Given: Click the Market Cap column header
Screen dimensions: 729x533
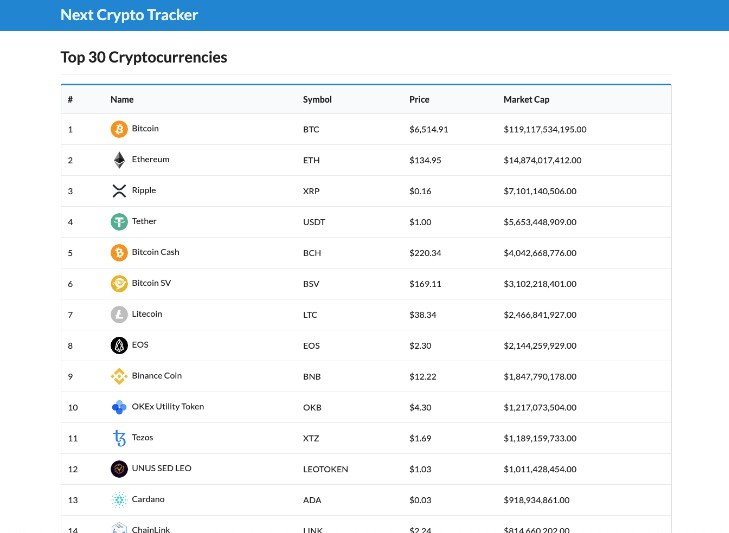Looking at the screenshot, I should (x=526, y=100).
